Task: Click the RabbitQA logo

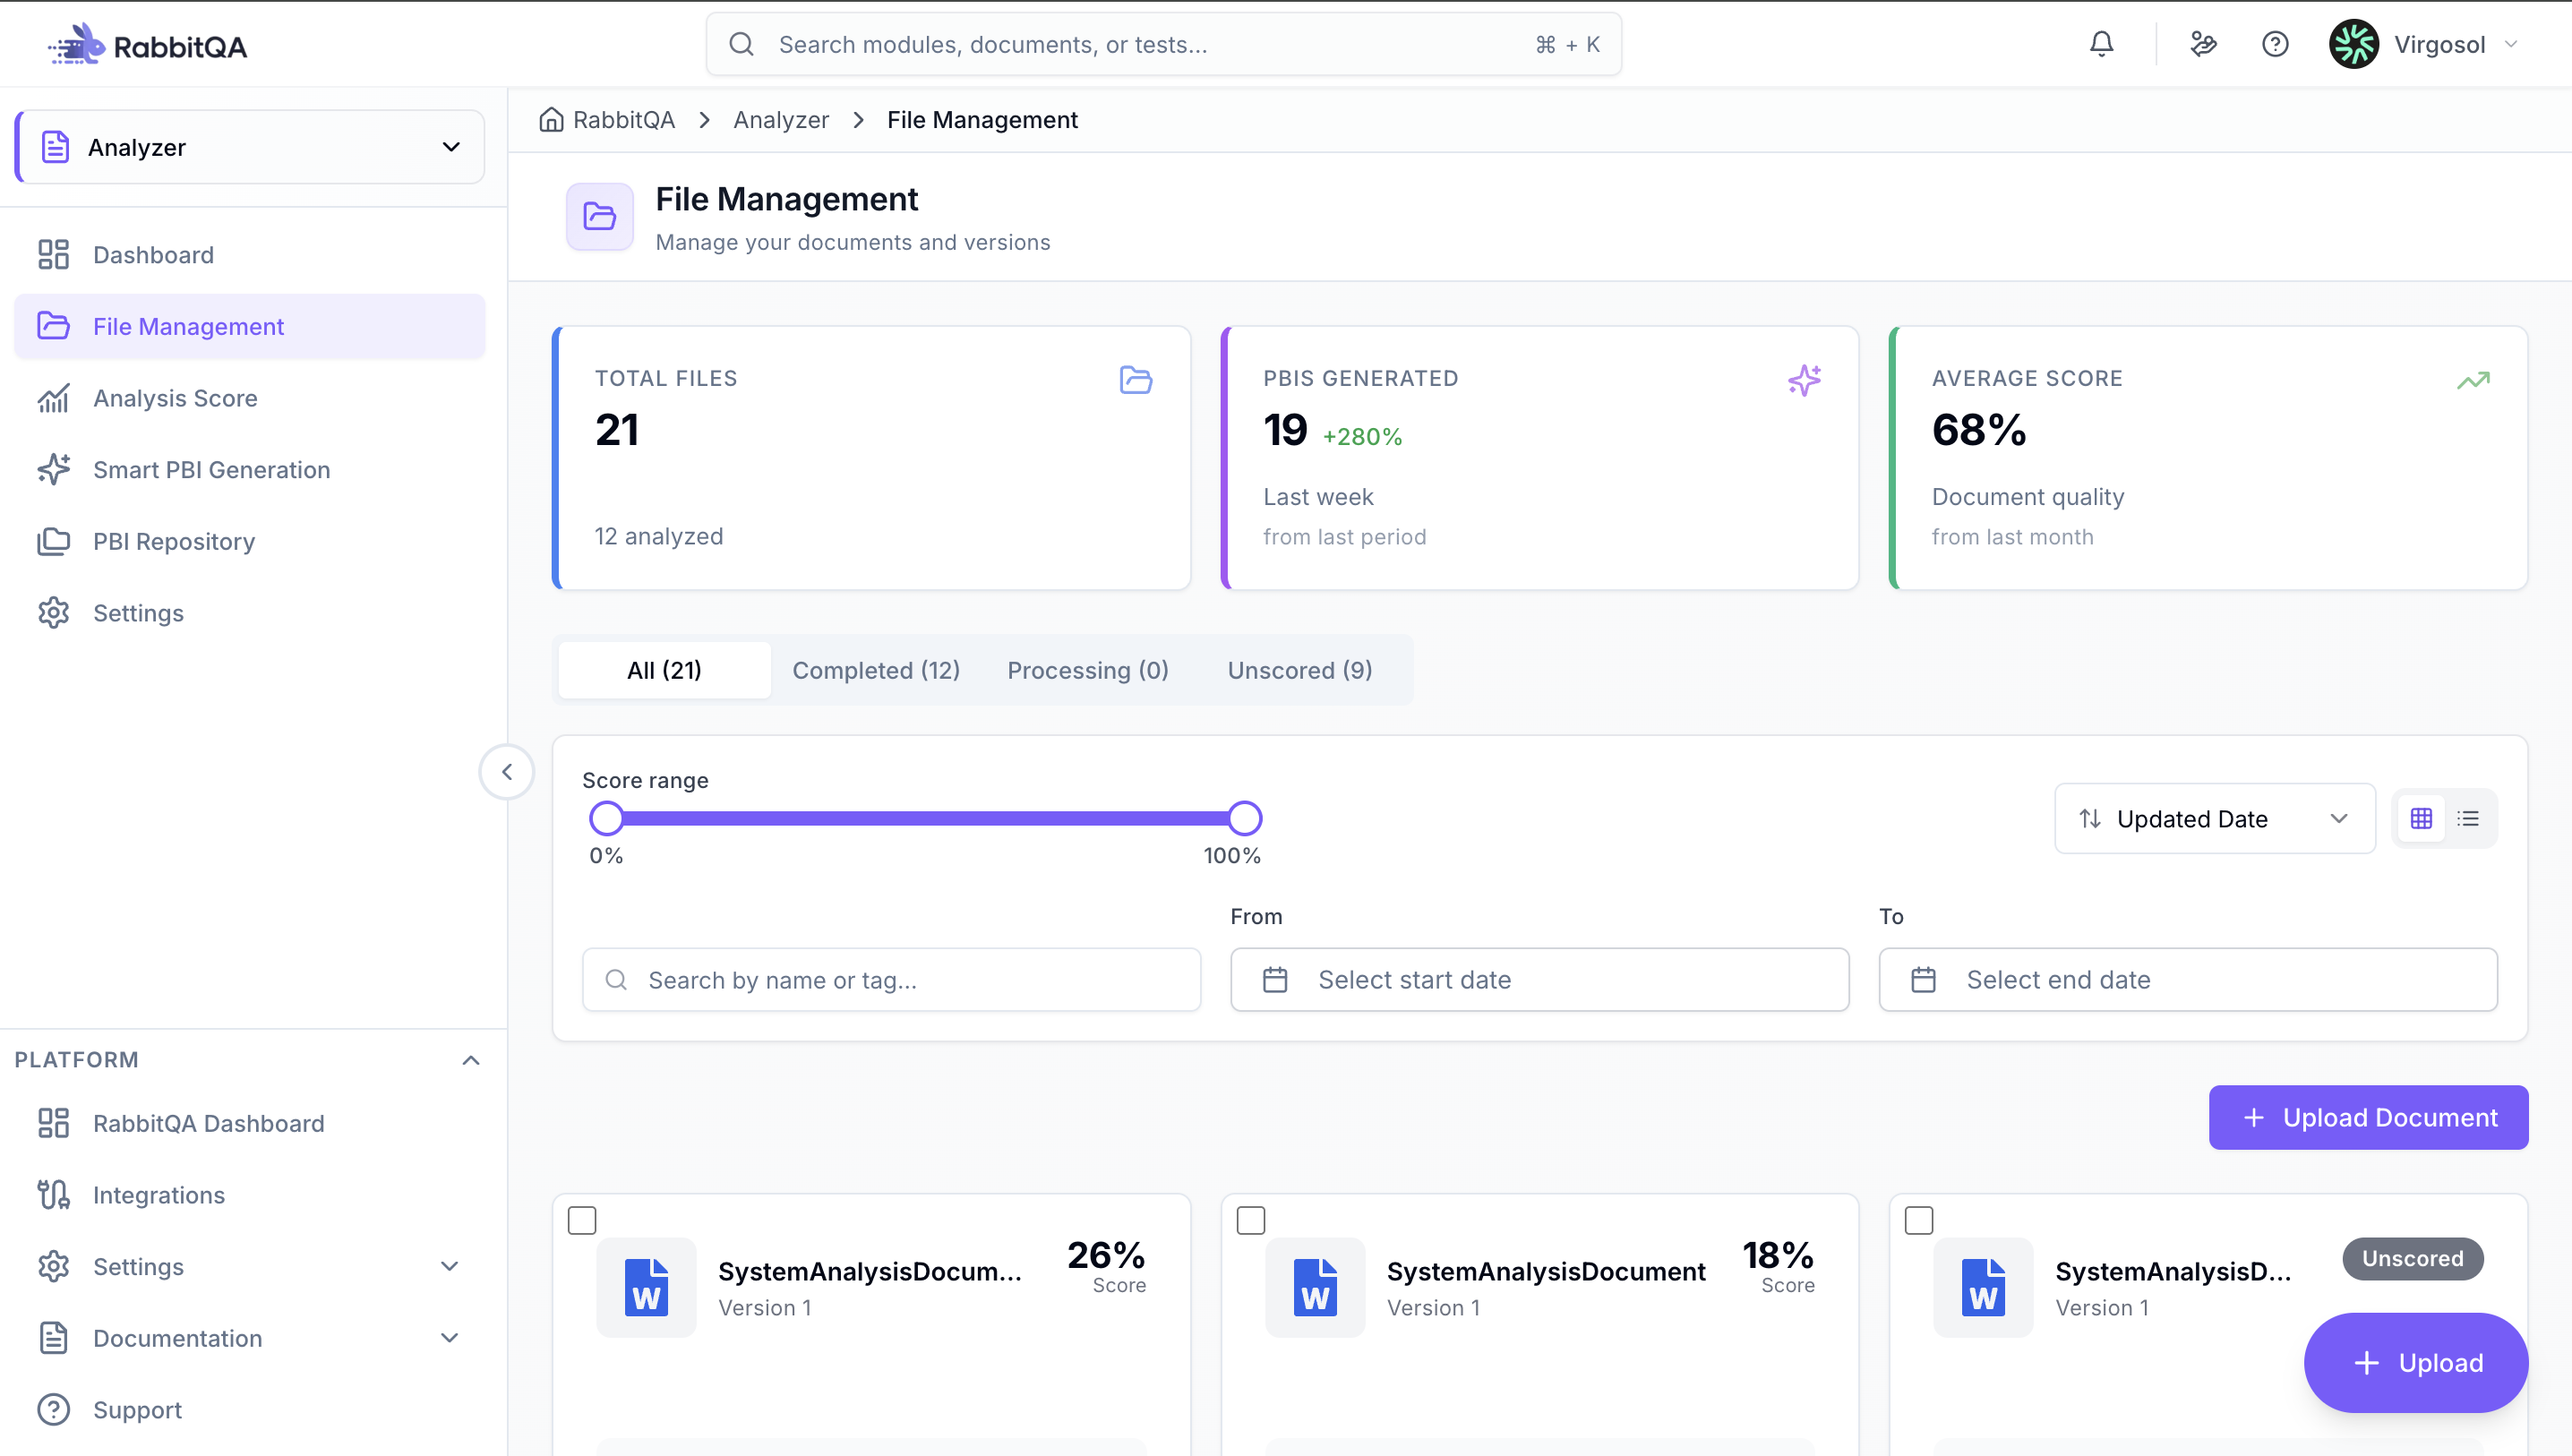Action: [x=148, y=45]
